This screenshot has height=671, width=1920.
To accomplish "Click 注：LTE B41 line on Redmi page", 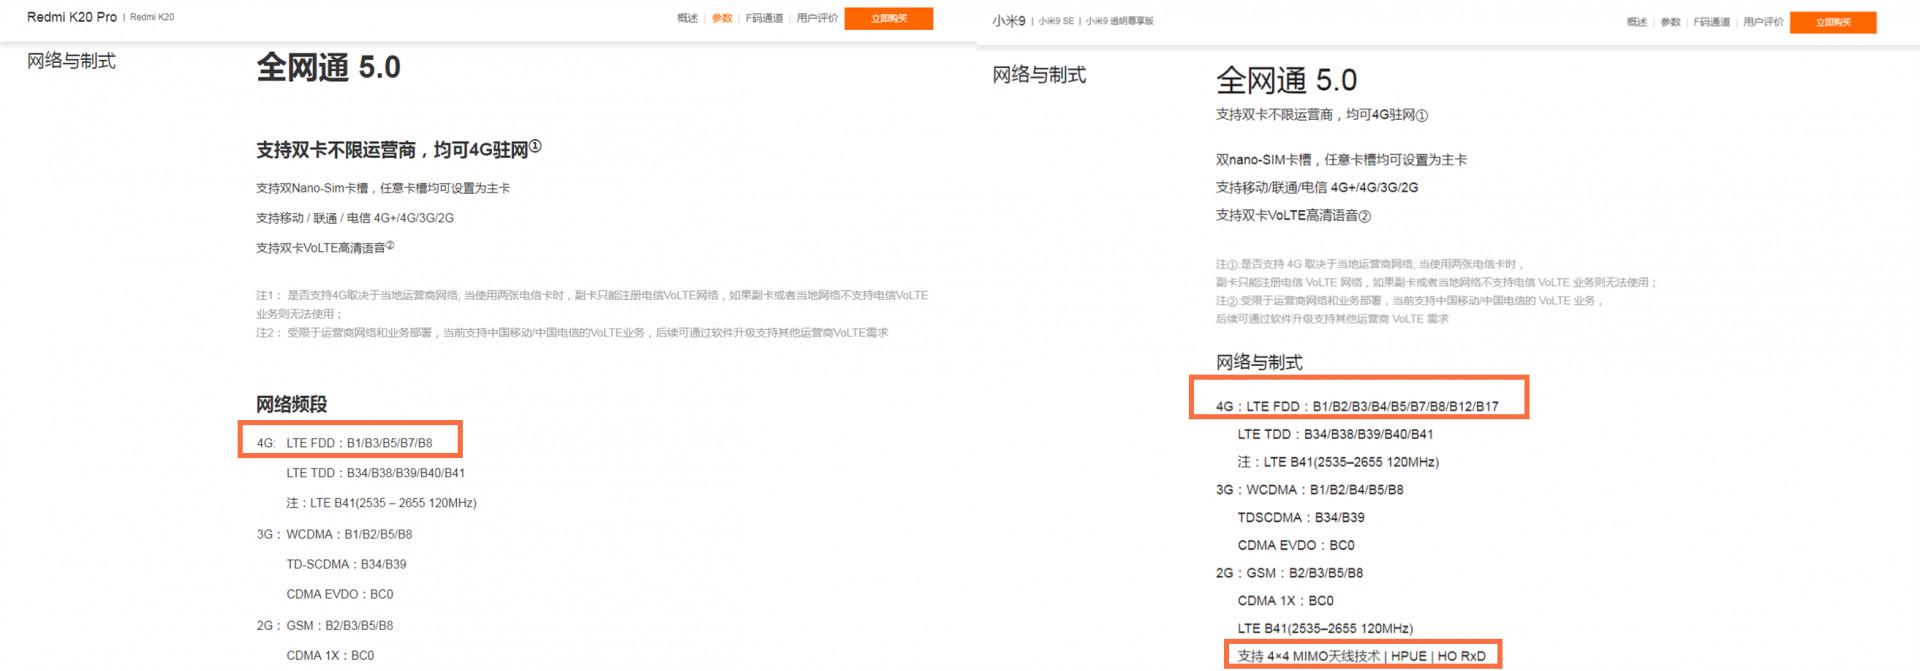I will coord(381,503).
